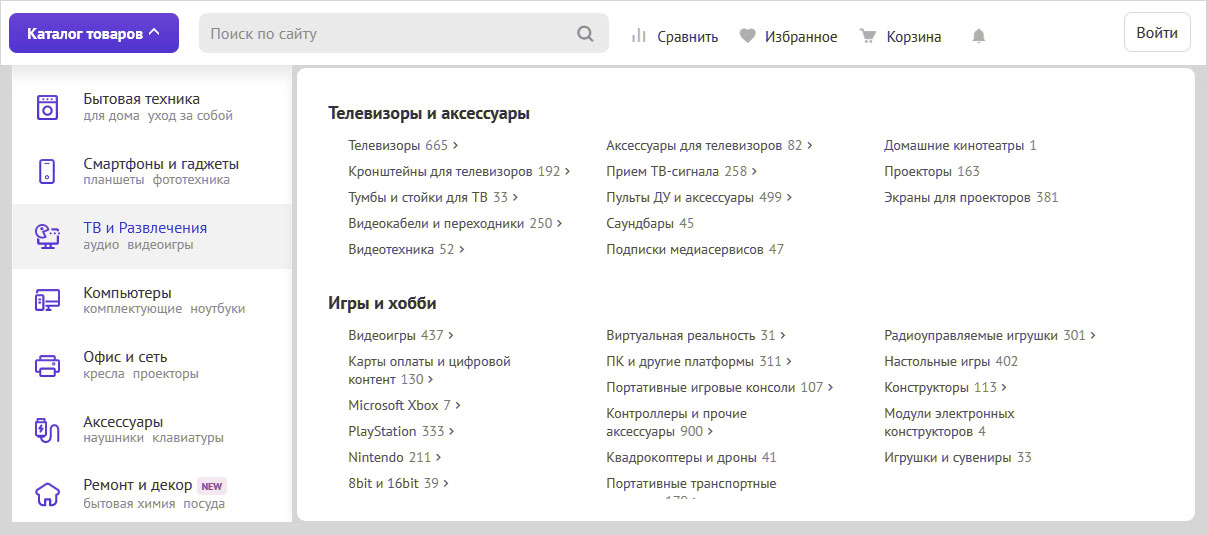
Task: Collapse the Каталог товаров dropdown
Action: [94, 33]
